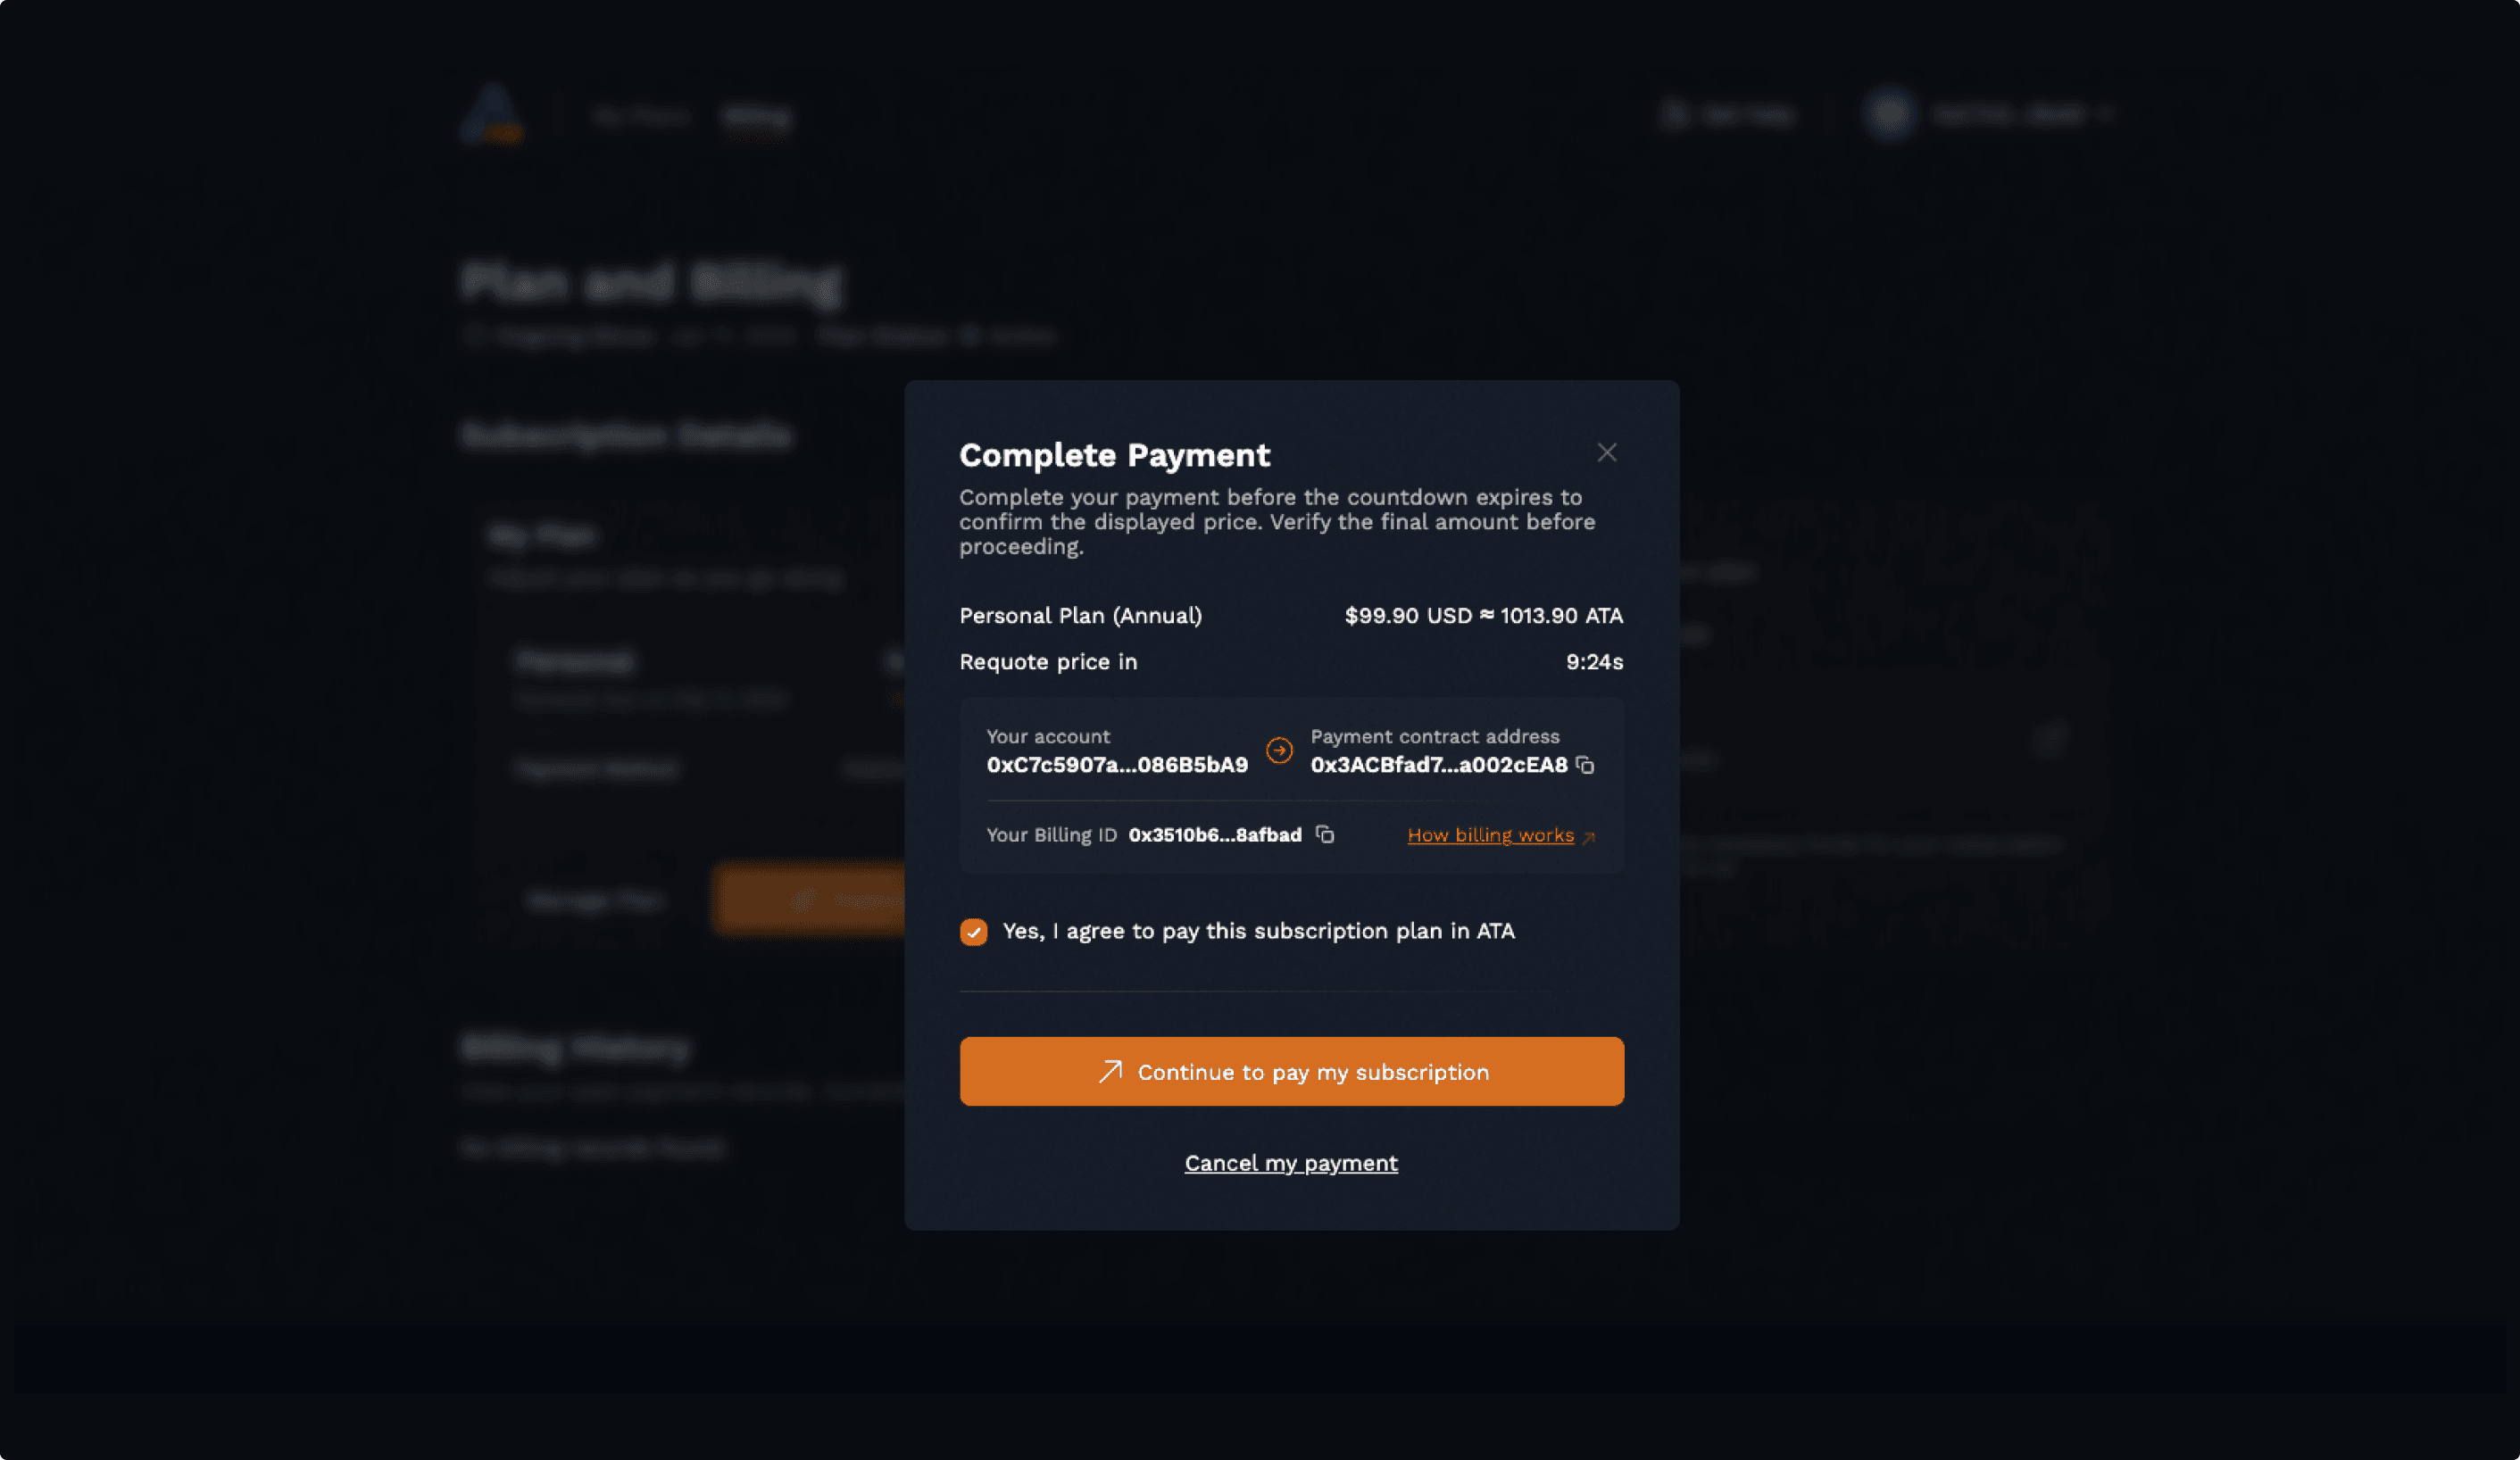The width and height of the screenshot is (2520, 1460).
Task: Switch to the Billing tab
Action: coord(757,115)
